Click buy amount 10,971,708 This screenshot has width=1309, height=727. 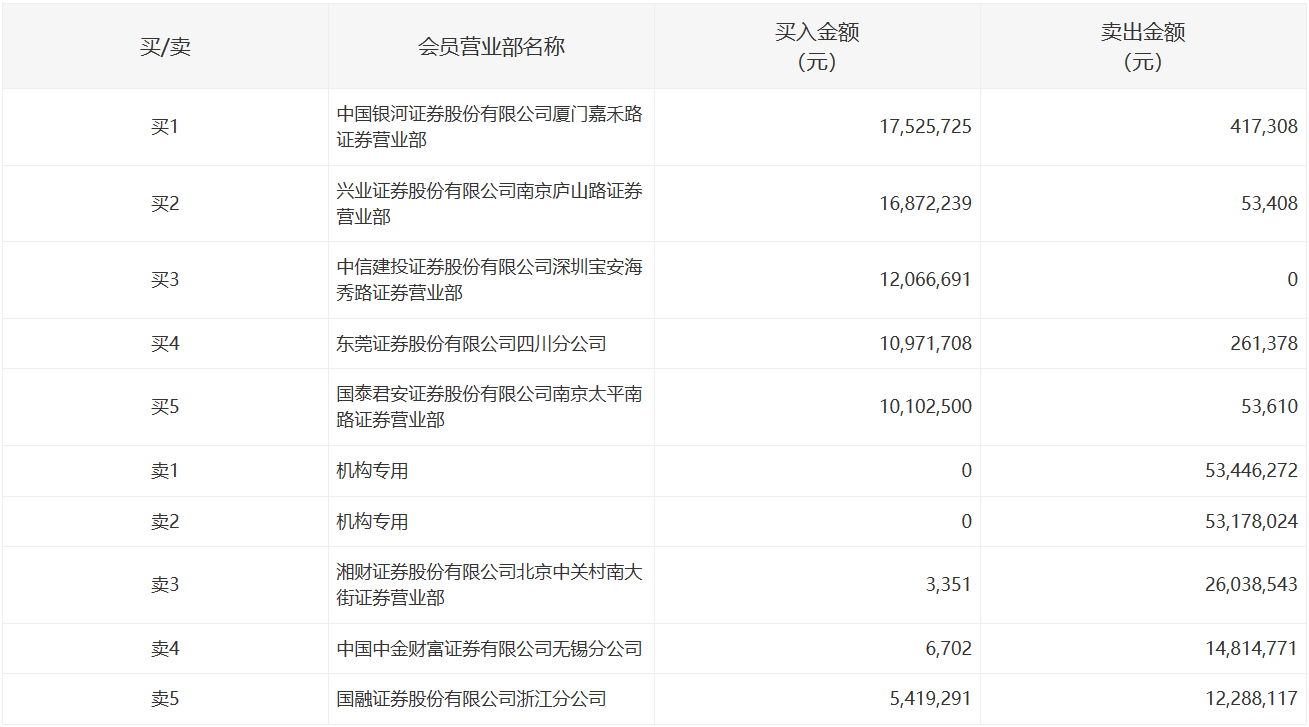click(925, 344)
